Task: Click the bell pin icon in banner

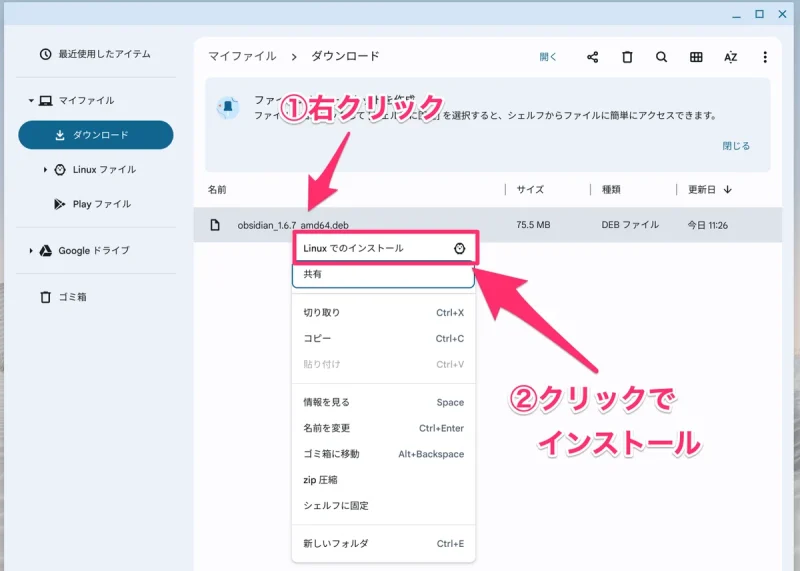Action: pos(228,107)
